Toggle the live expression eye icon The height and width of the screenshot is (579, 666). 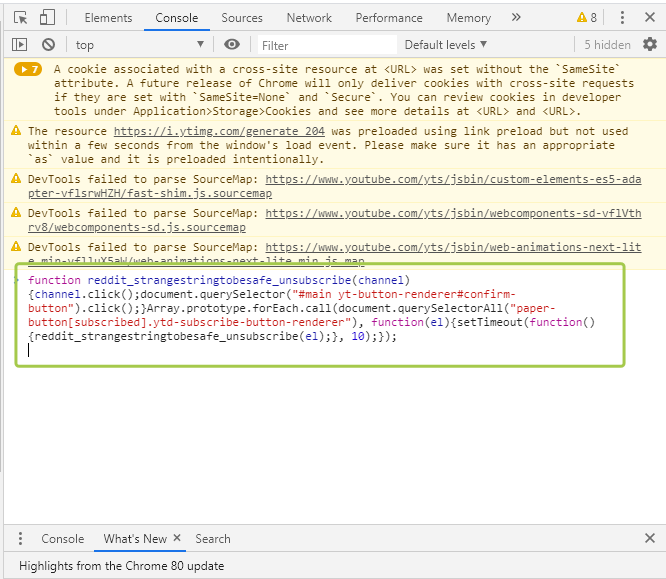(x=231, y=45)
